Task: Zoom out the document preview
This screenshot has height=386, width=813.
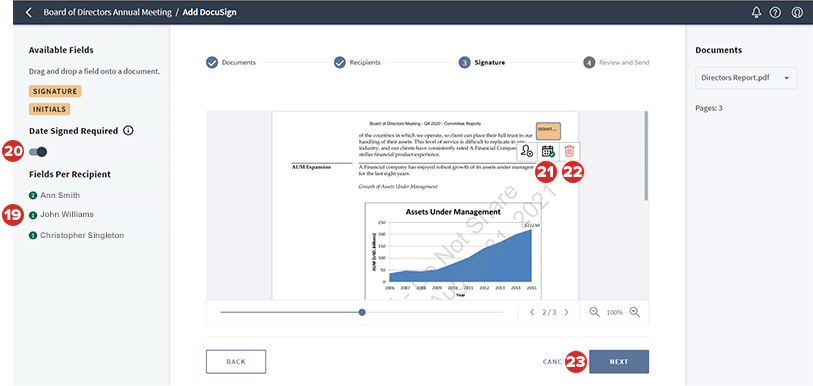Action: coord(595,312)
